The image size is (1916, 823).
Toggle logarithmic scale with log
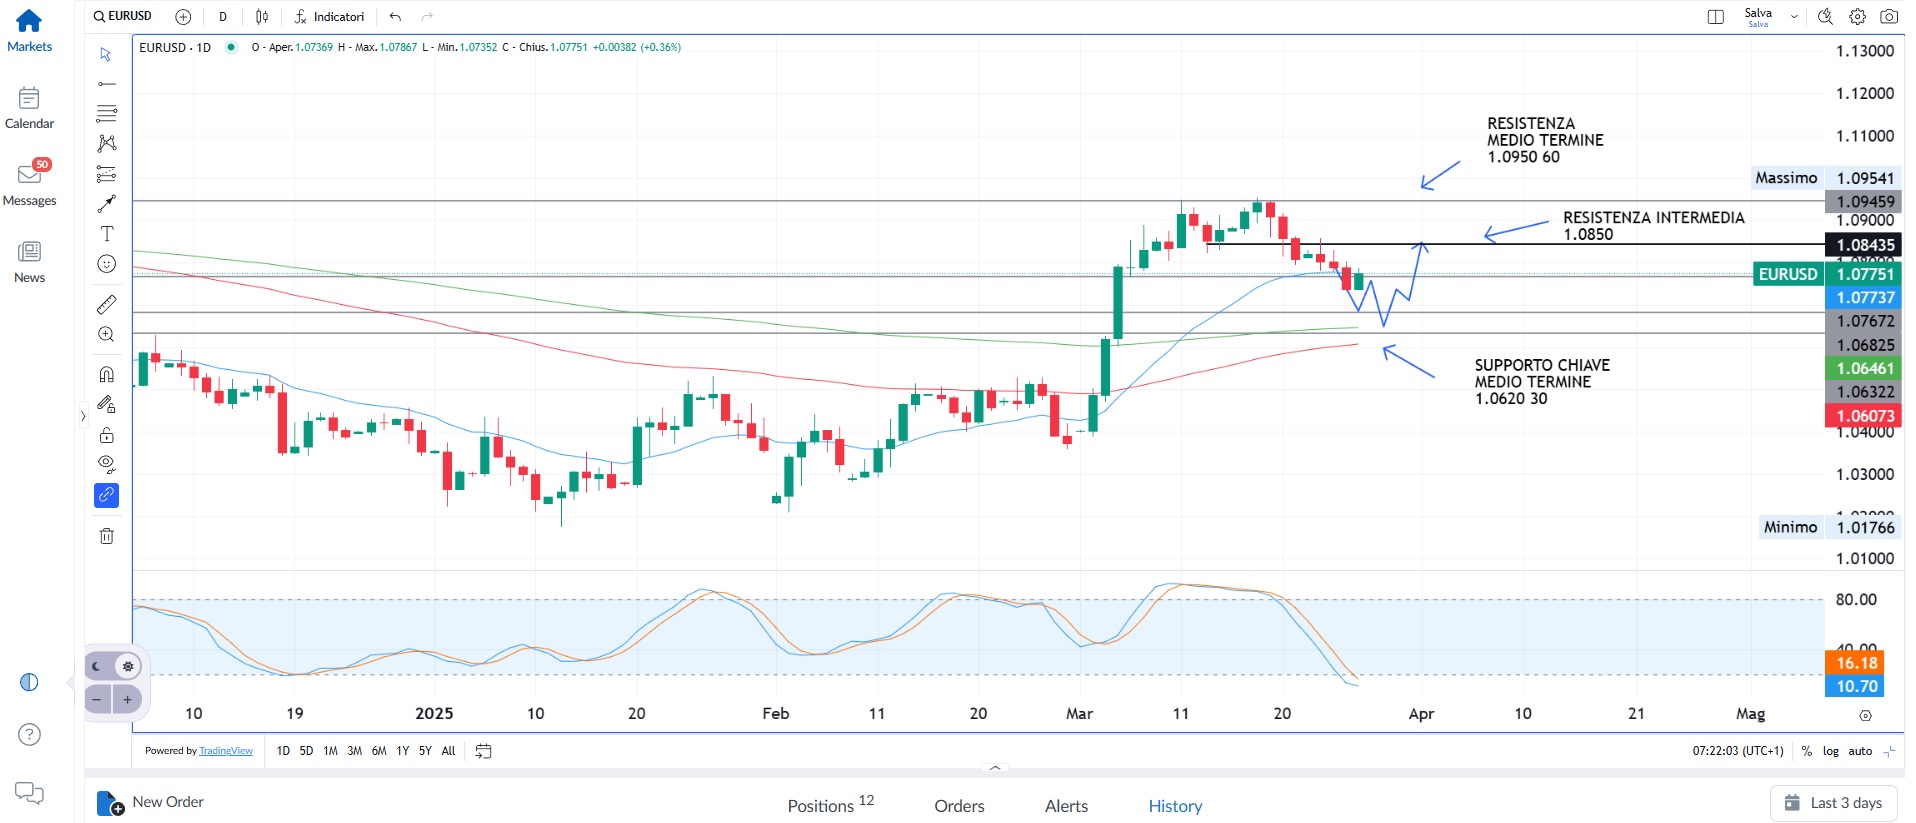(1830, 751)
